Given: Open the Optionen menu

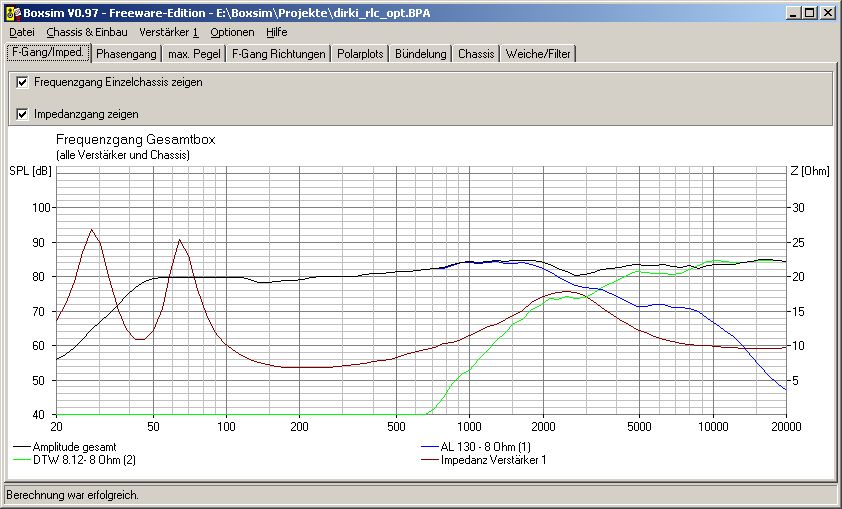Looking at the screenshot, I should pyautogui.click(x=232, y=32).
